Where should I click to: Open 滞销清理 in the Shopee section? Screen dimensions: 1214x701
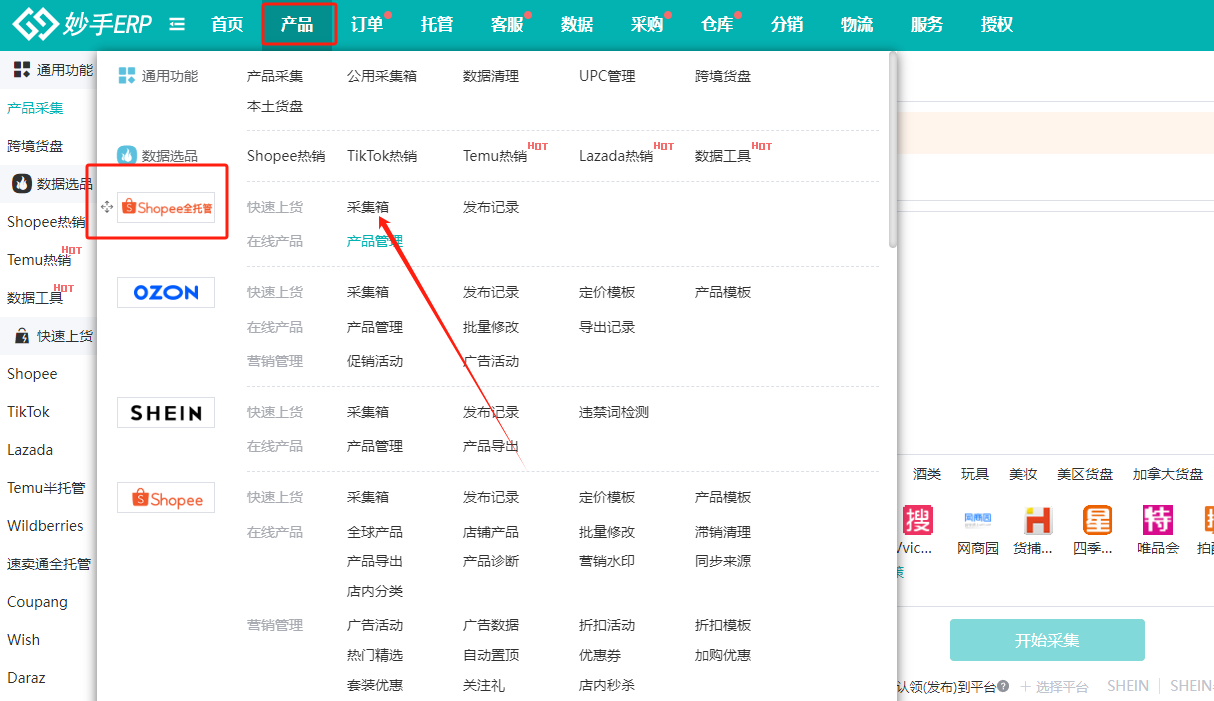point(723,532)
